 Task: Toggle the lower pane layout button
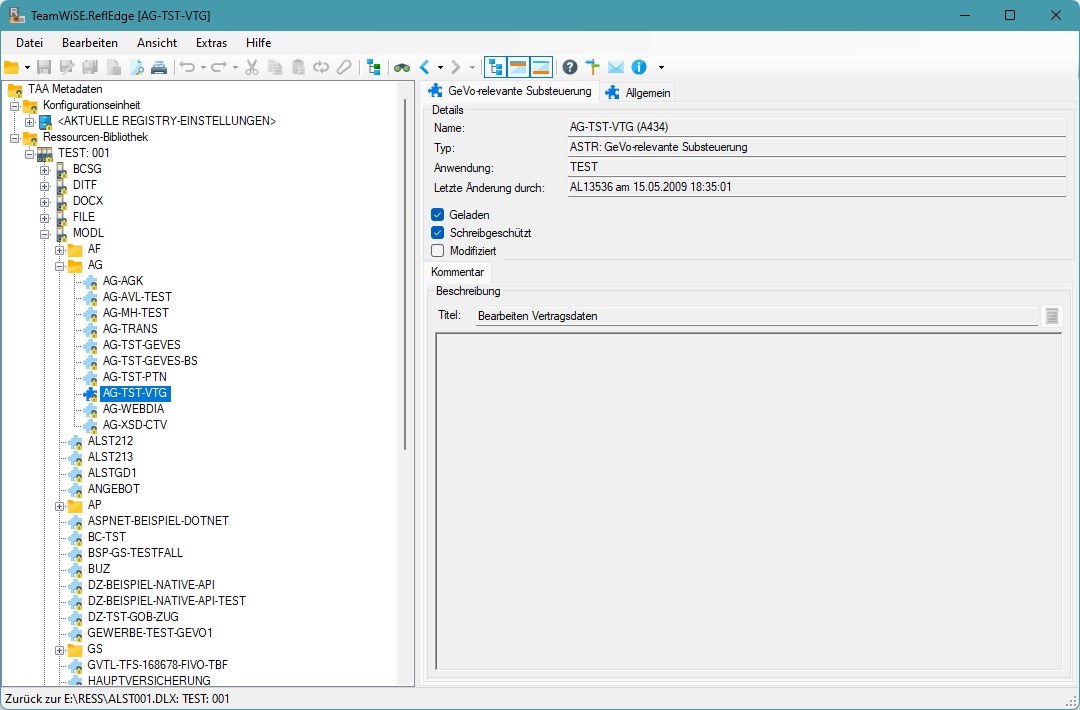click(x=541, y=67)
